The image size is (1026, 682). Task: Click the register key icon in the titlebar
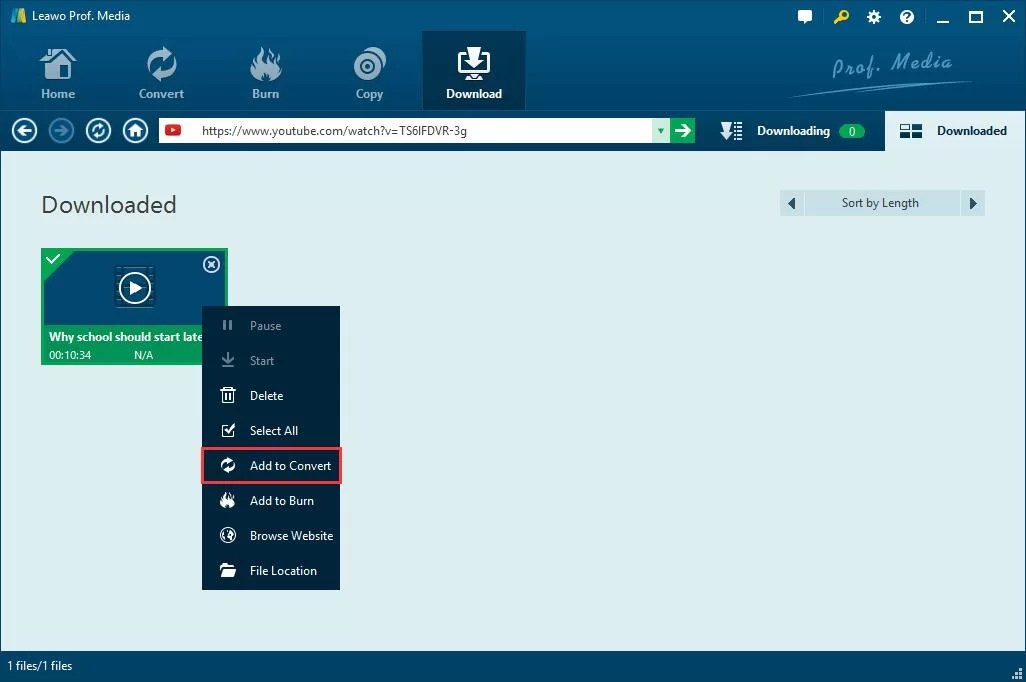click(x=841, y=16)
